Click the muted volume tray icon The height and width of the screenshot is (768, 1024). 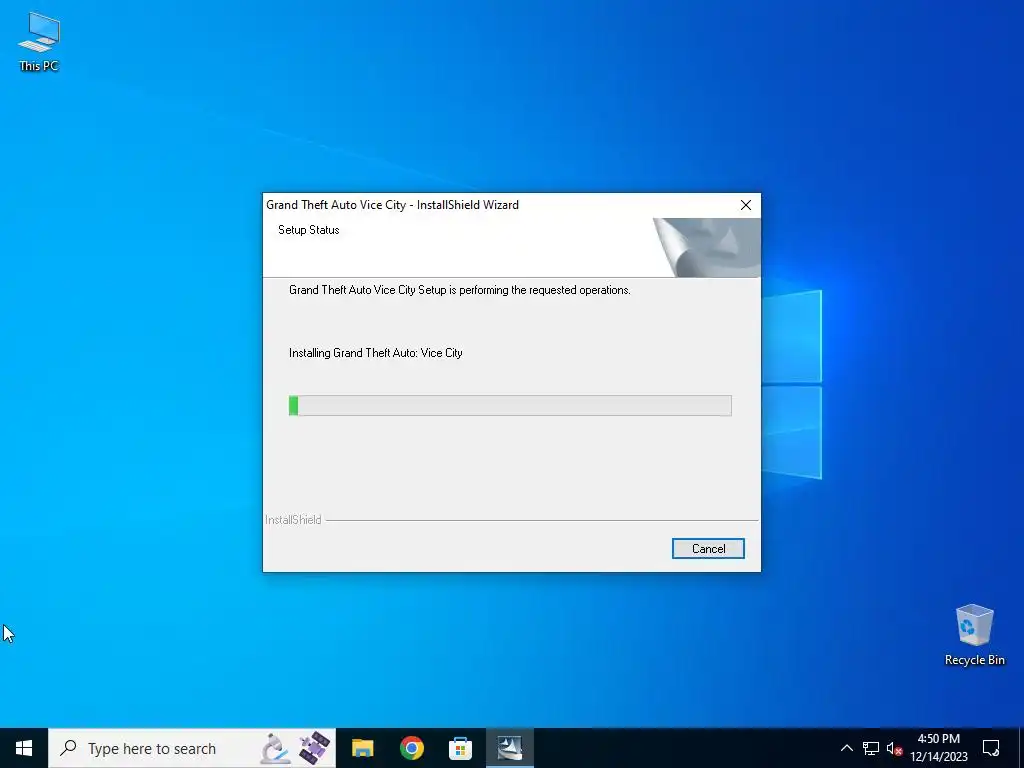(894, 748)
